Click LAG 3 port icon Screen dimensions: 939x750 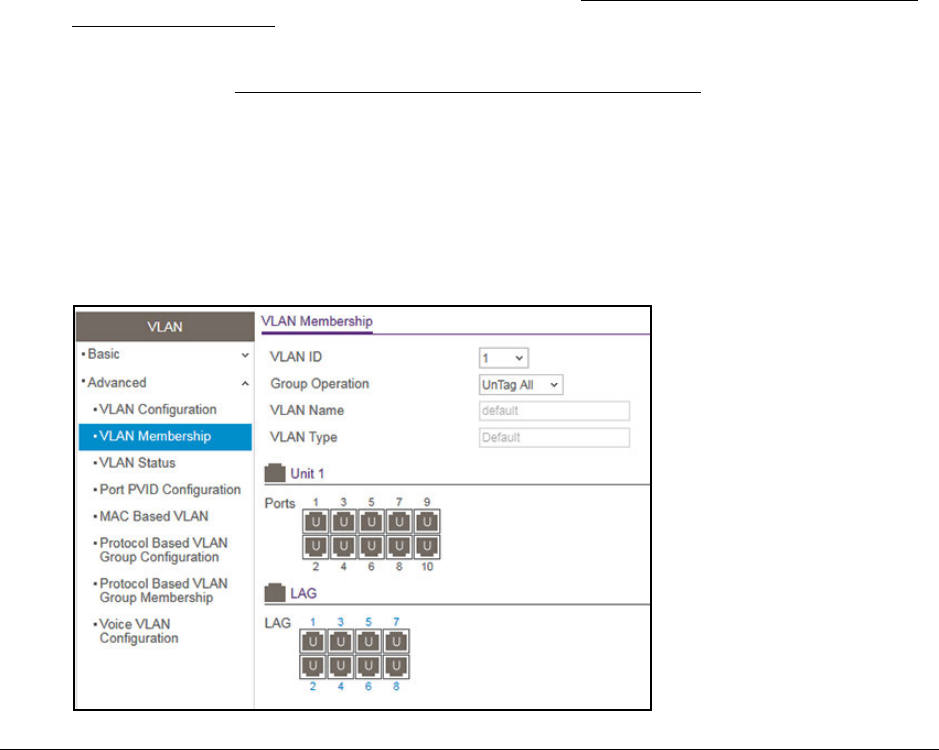[x=341, y=642]
